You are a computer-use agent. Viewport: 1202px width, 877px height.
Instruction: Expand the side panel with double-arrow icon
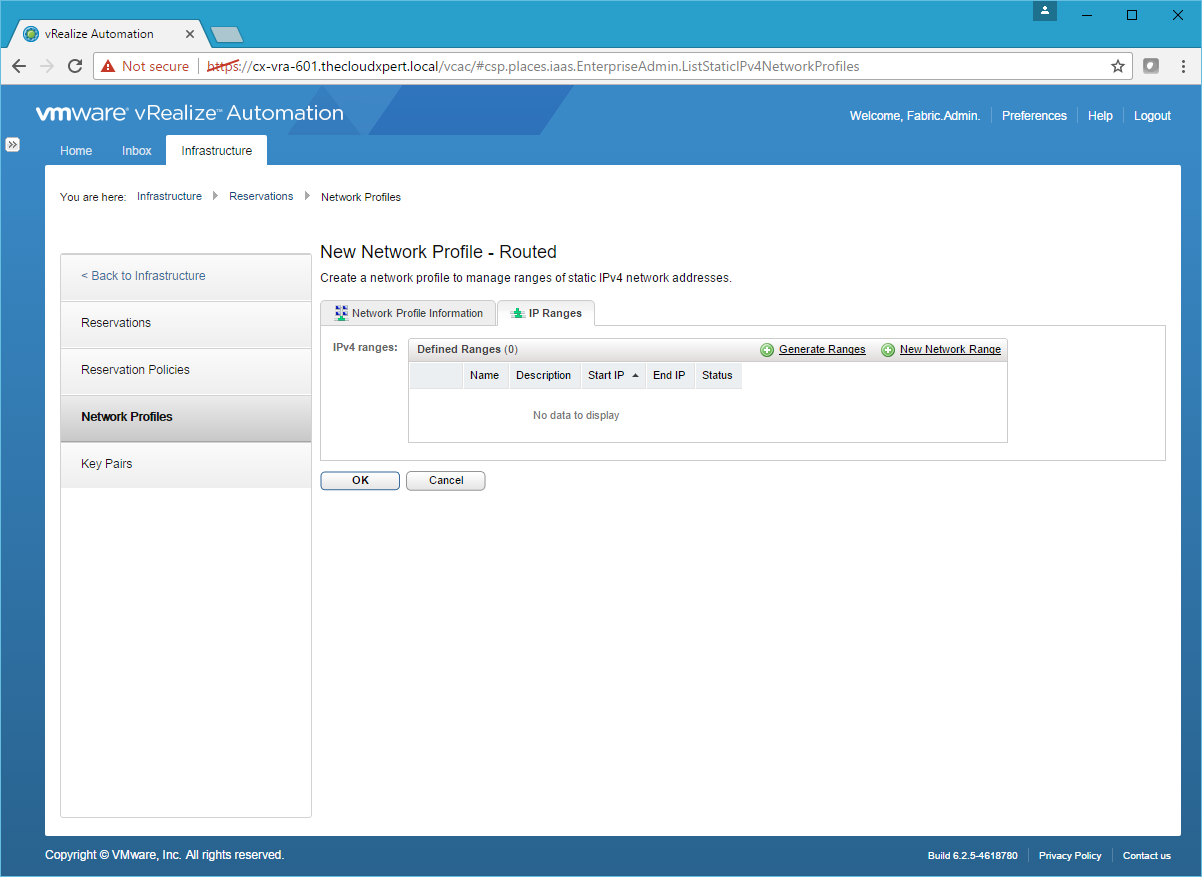[13, 144]
